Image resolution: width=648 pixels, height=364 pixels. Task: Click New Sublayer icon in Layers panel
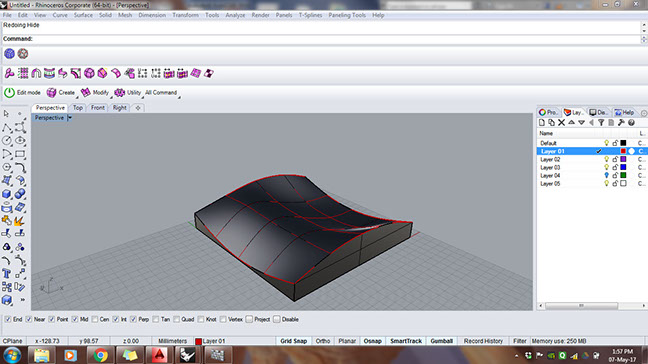tap(551, 123)
